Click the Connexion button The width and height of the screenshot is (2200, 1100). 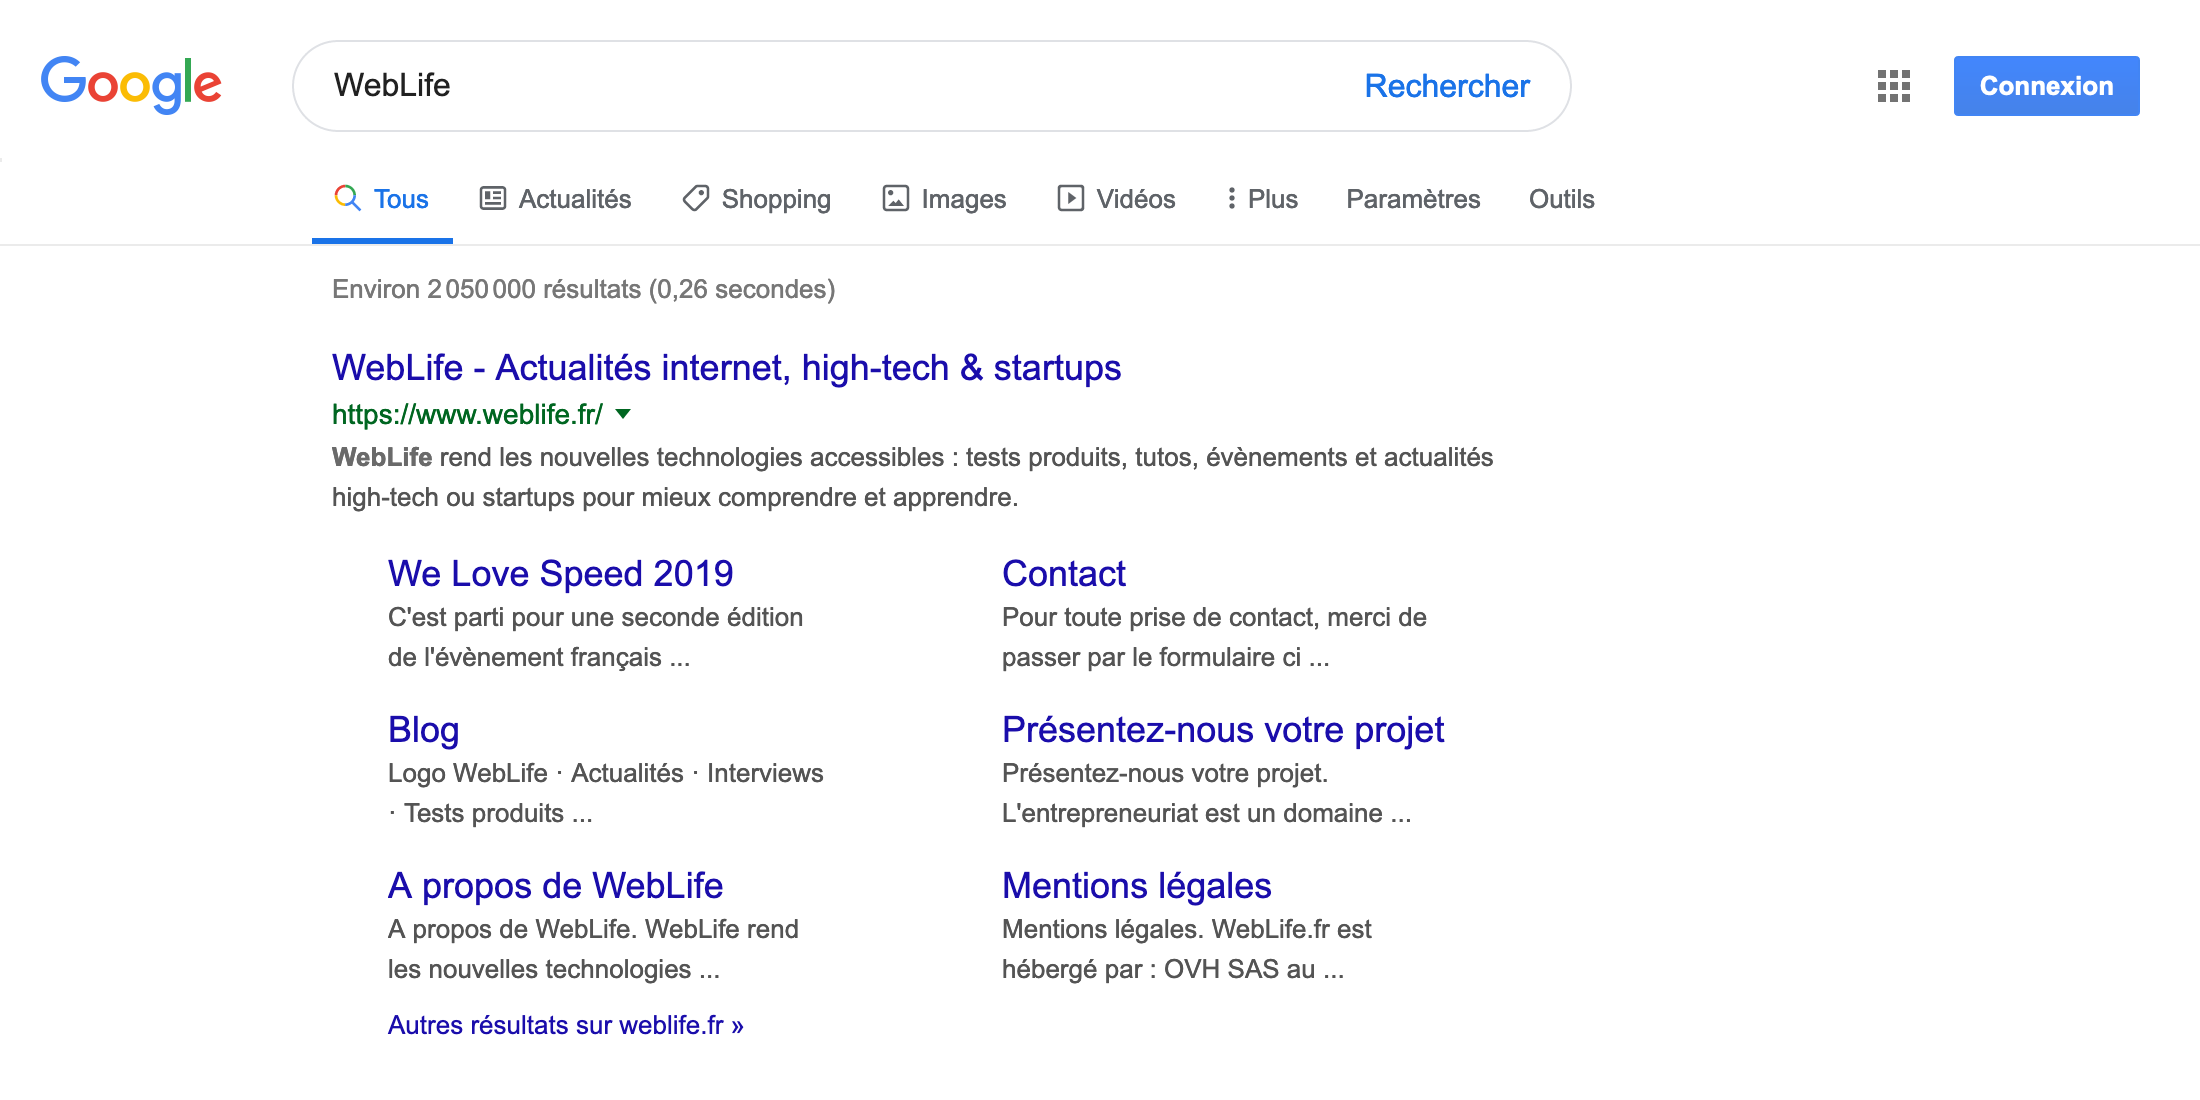tap(2046, 86)
